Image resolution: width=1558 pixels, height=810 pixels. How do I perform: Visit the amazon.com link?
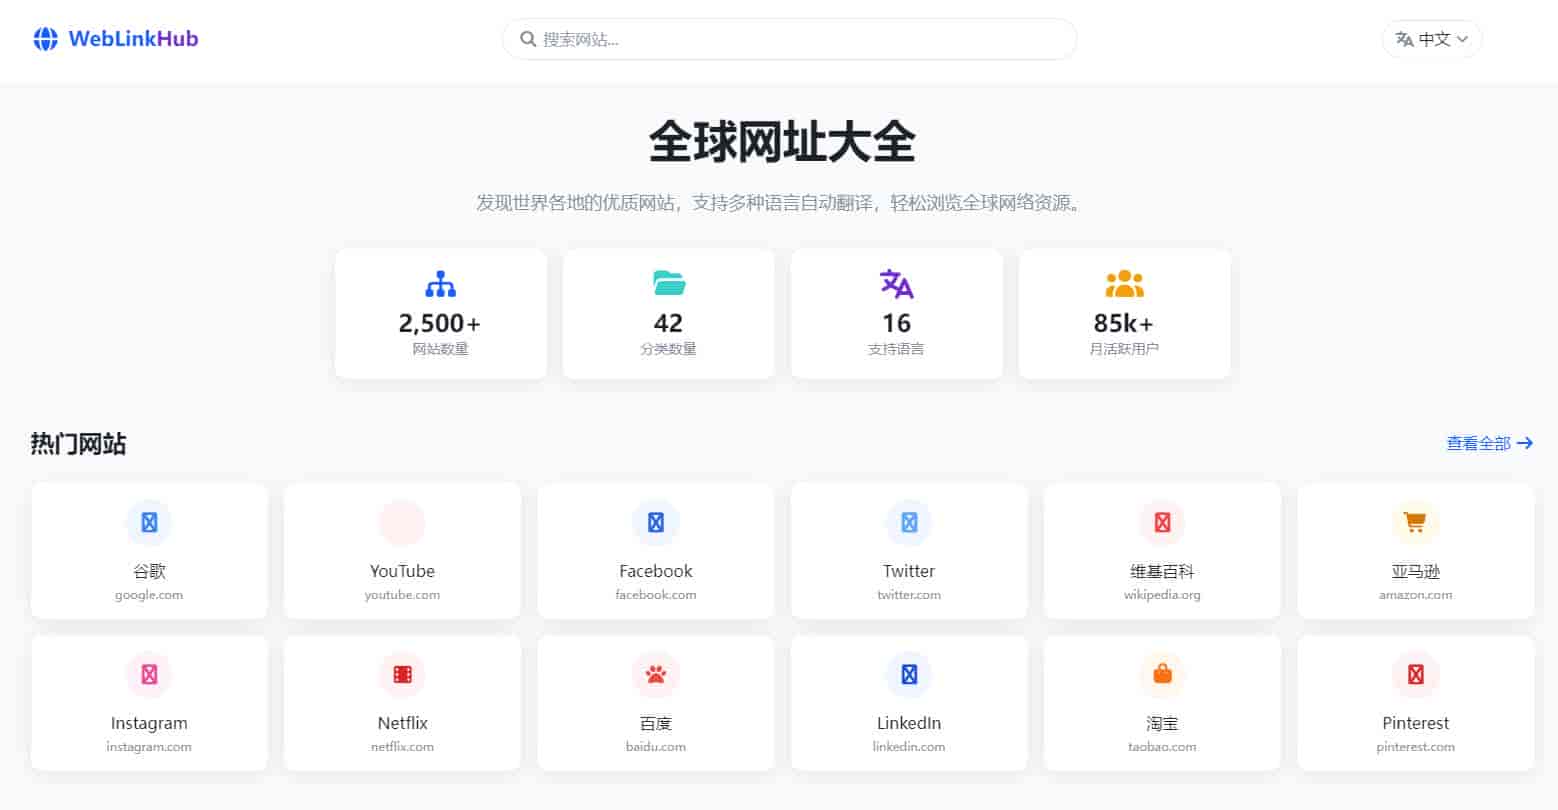(x=1415, y=595)
